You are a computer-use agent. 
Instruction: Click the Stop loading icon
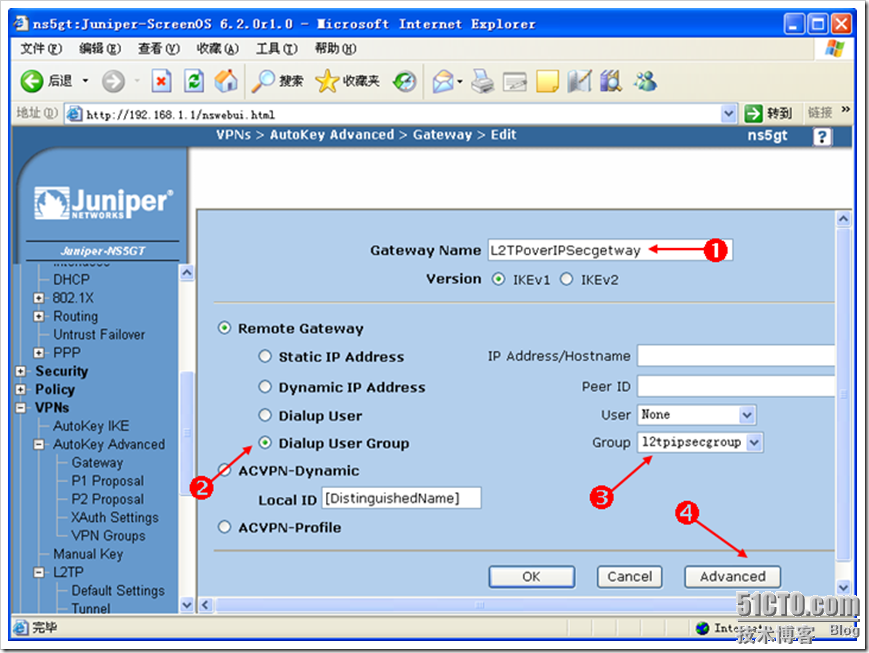pyautogui.click(x=161, y=81)
